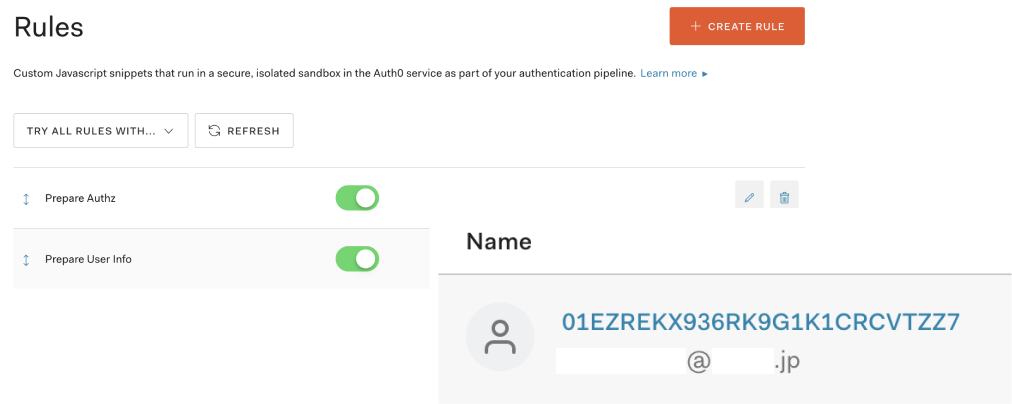Click the plus icon in Create Rule
This screenshot has width=1012, height=404.
click(x=695, y=26)
